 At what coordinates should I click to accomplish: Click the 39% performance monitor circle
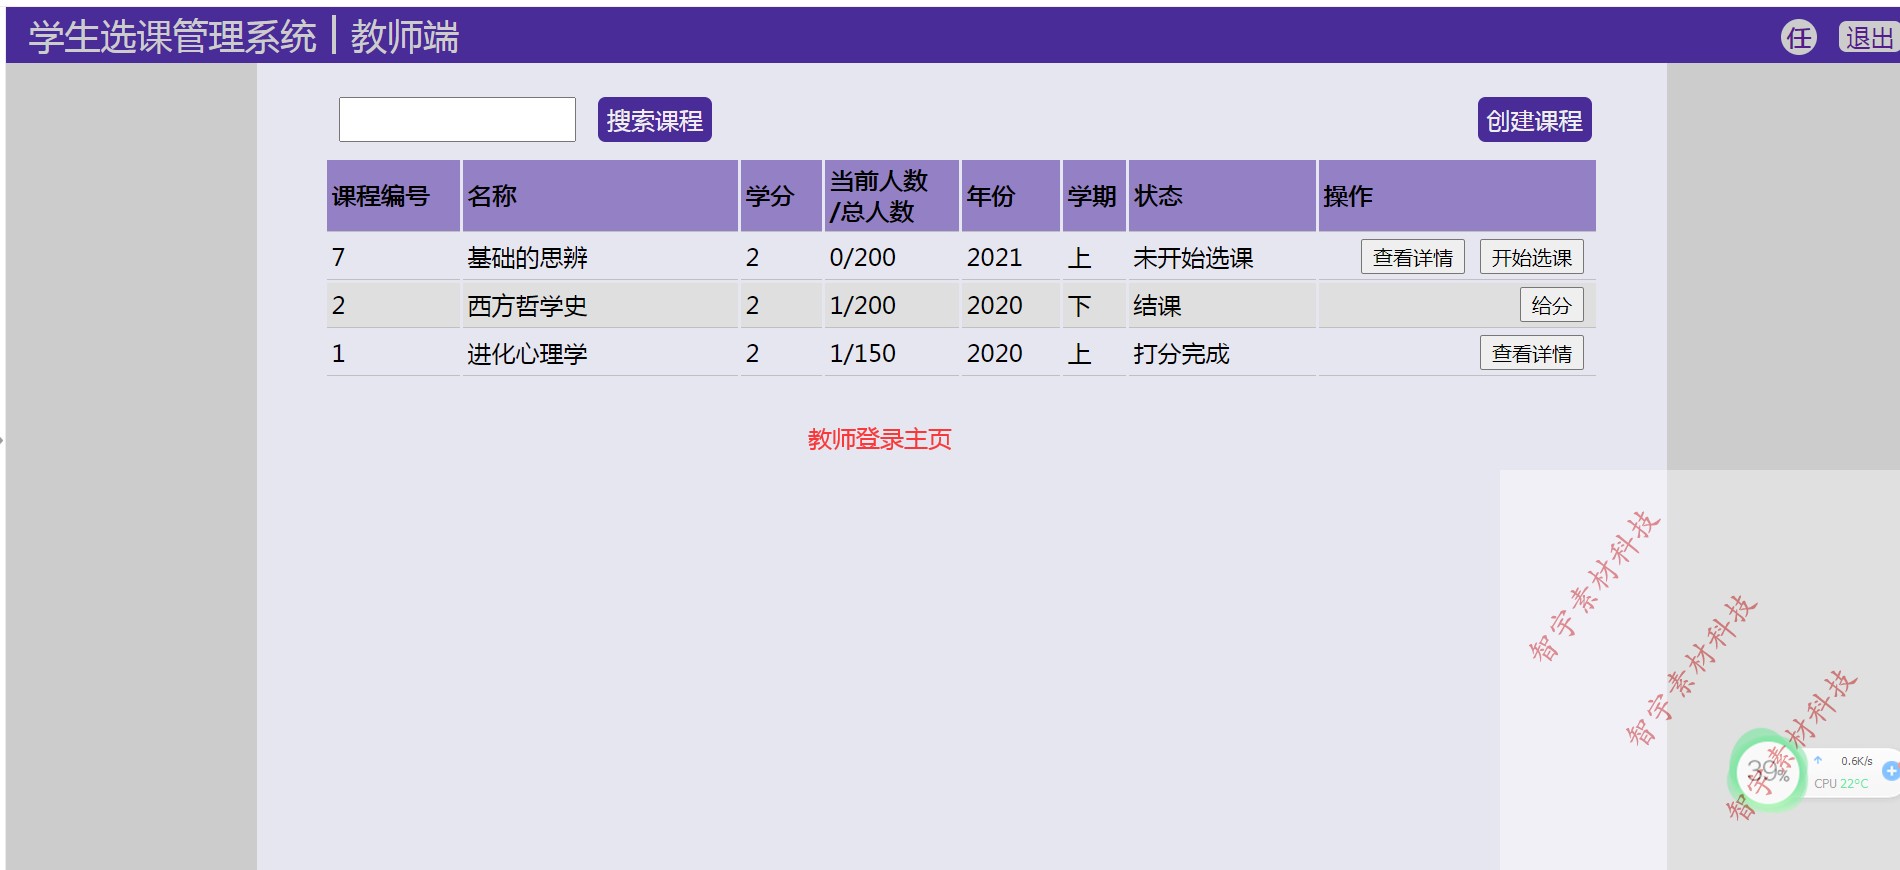pyautogui.click(x=1767, y=771)
